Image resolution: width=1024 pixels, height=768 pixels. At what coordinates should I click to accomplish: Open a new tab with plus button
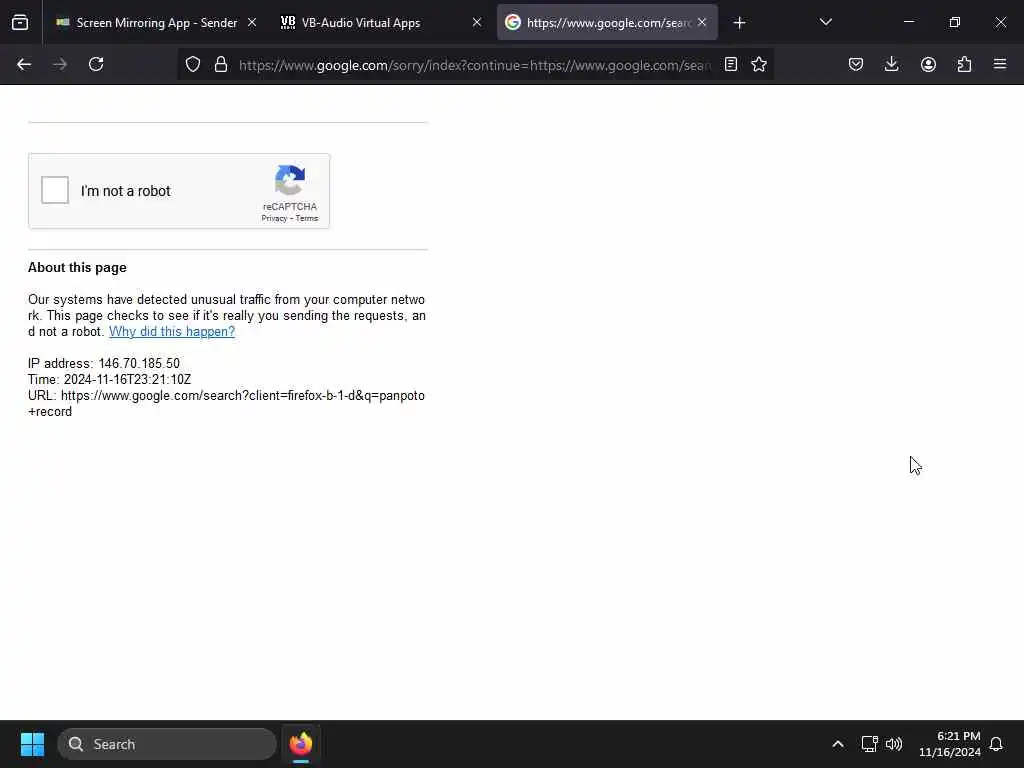[739, 23]
